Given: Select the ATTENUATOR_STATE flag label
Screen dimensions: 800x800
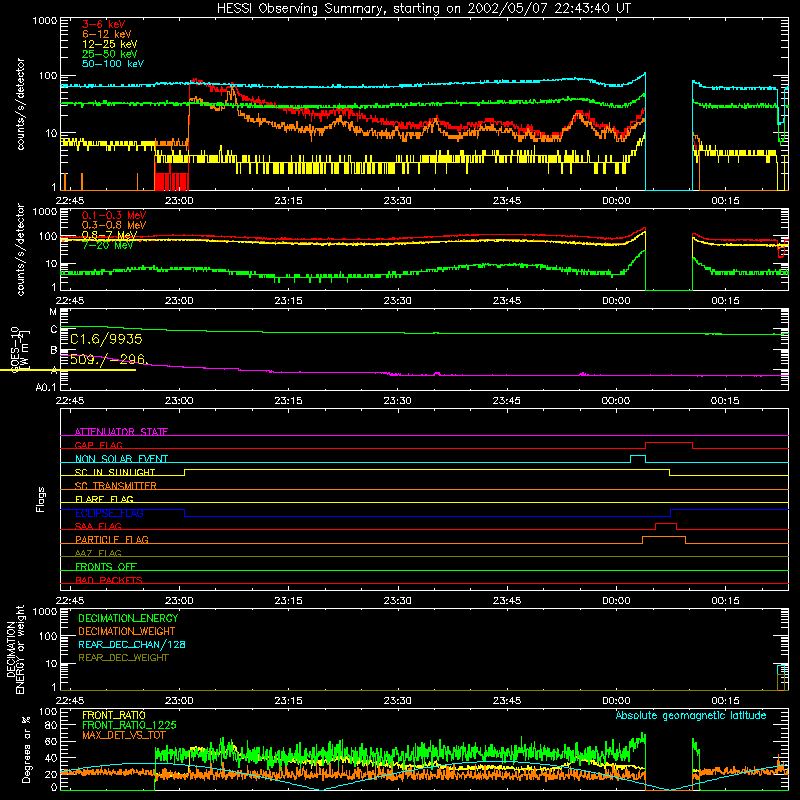Looking at the screenshot, I should pos(121,432).
